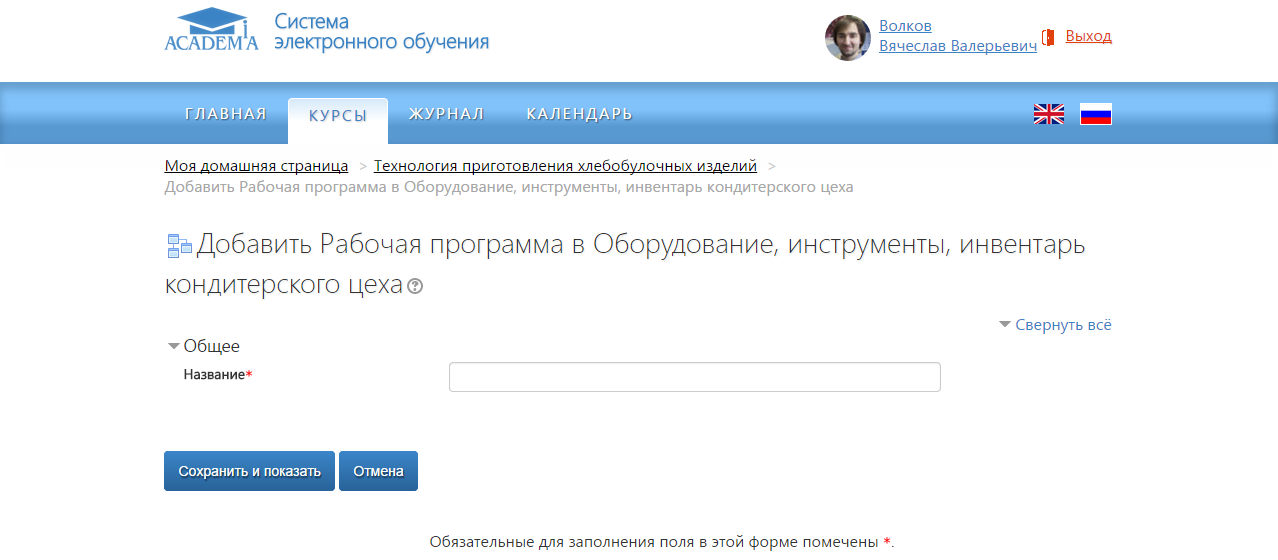Open the Технология приготовления хлебобулочных изделий breadcrumb

tap(565, 166)
